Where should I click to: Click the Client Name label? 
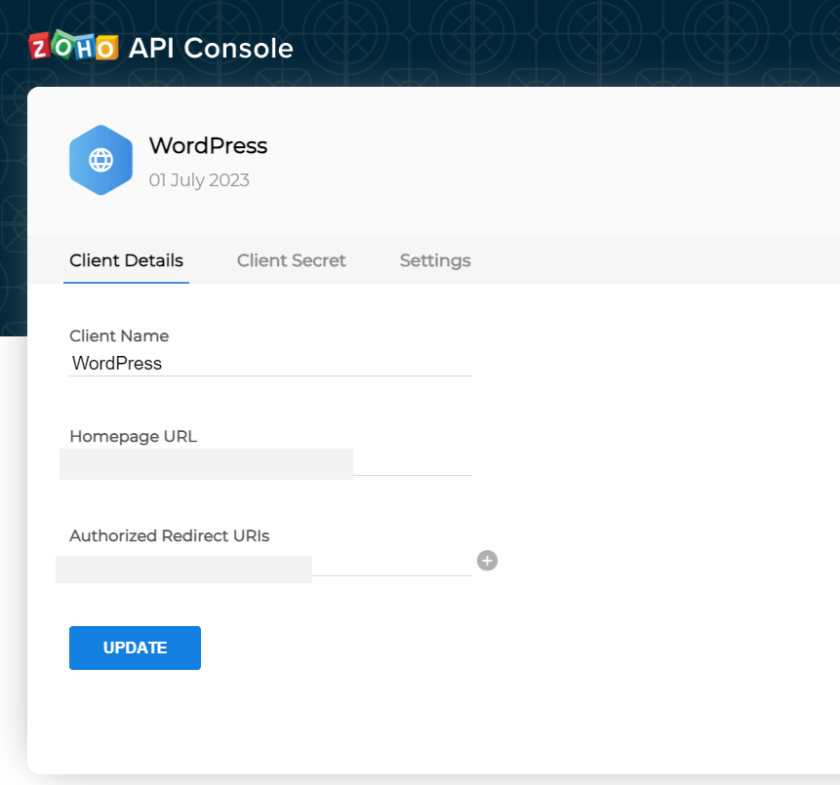(x=119, y=336)
